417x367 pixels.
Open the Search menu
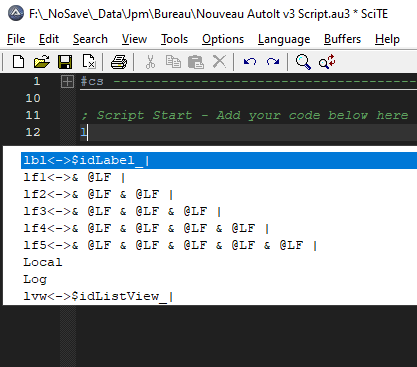click(x=90, y=39)
